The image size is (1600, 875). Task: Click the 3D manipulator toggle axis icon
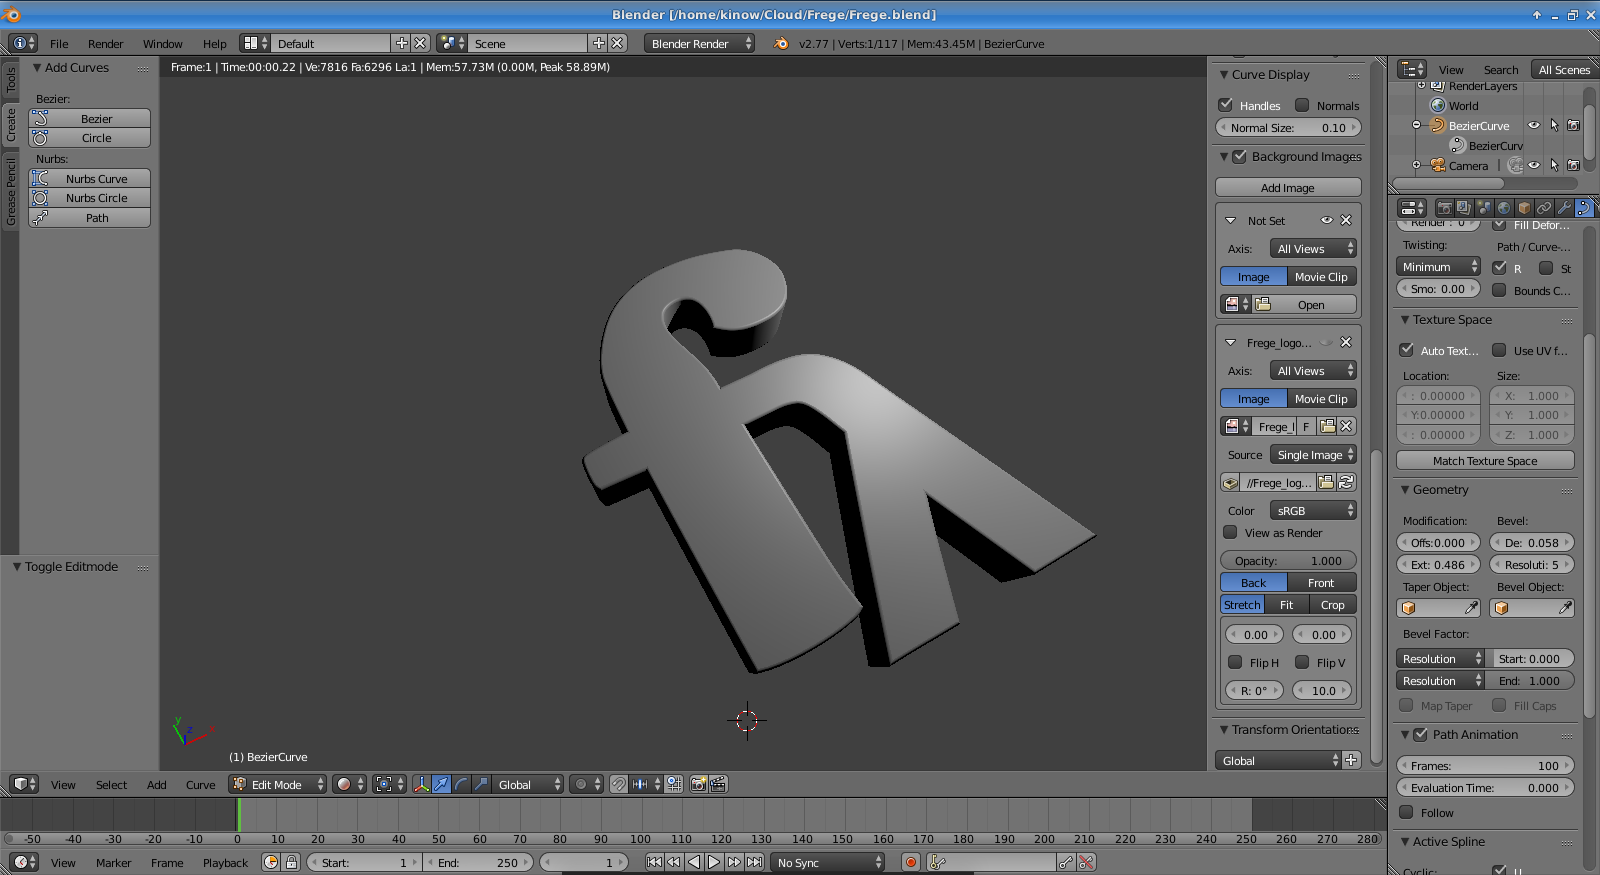421,784
